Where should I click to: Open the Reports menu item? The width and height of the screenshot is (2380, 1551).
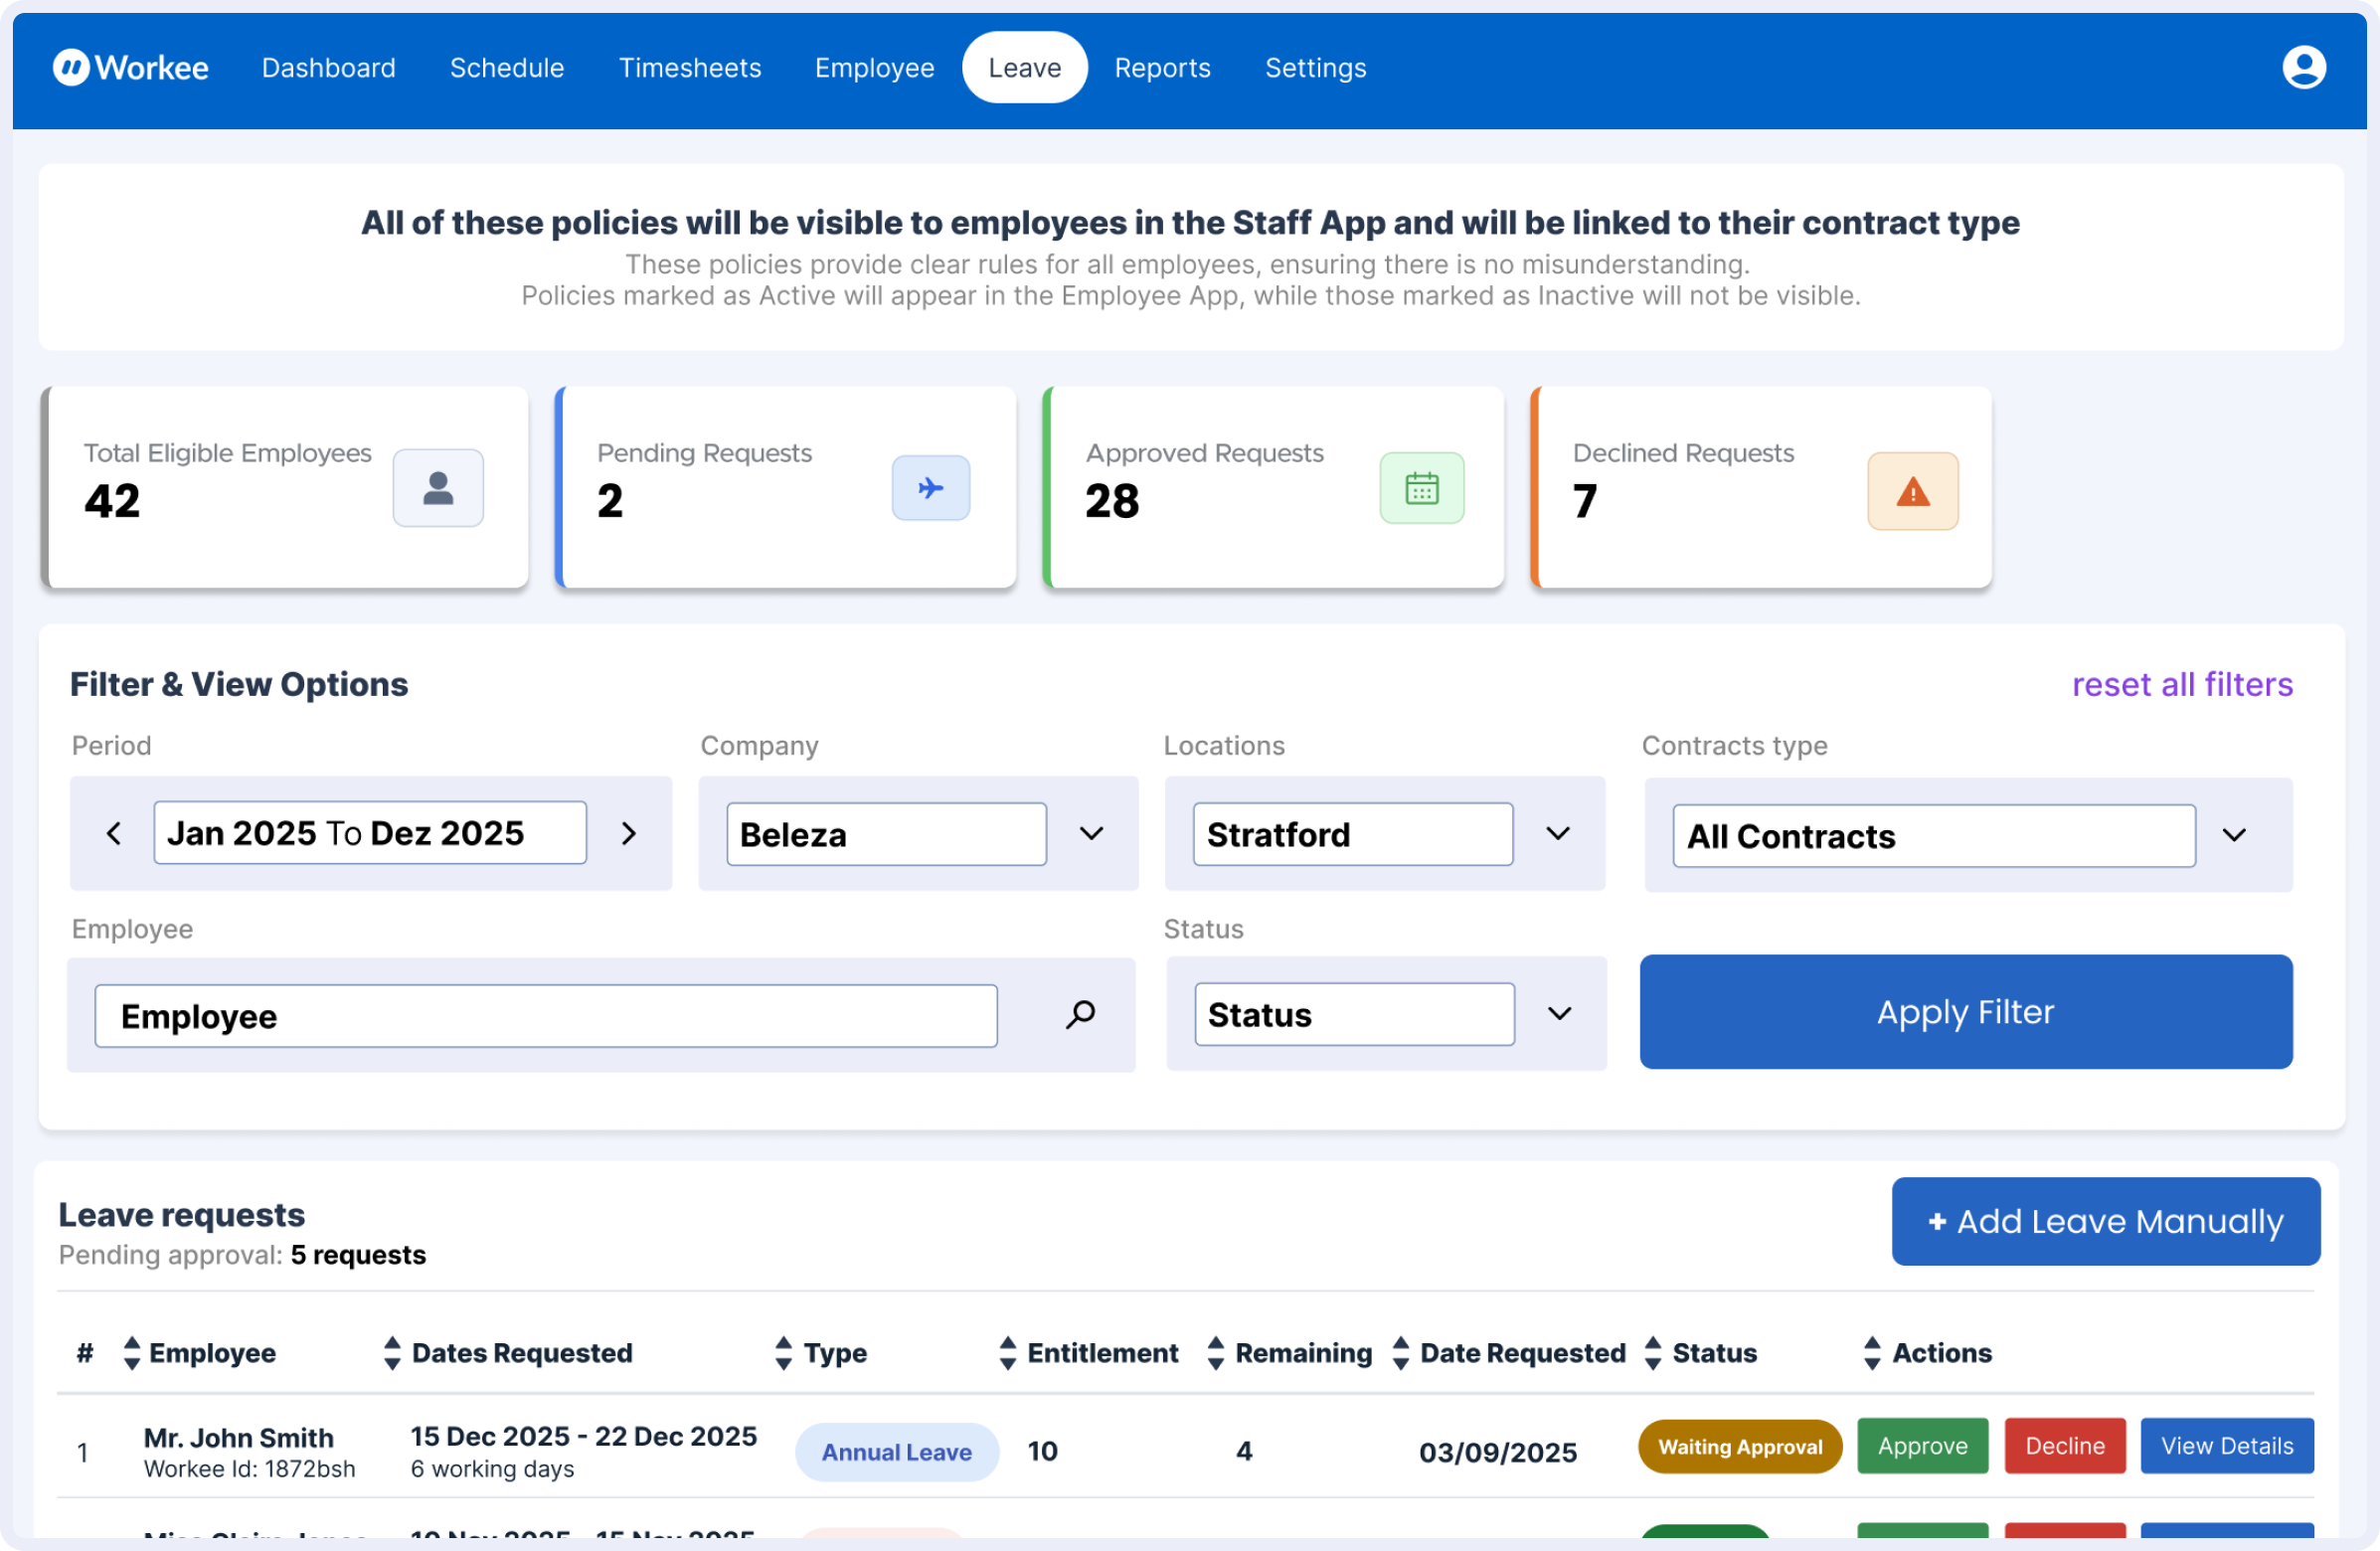click(1162, 68)
